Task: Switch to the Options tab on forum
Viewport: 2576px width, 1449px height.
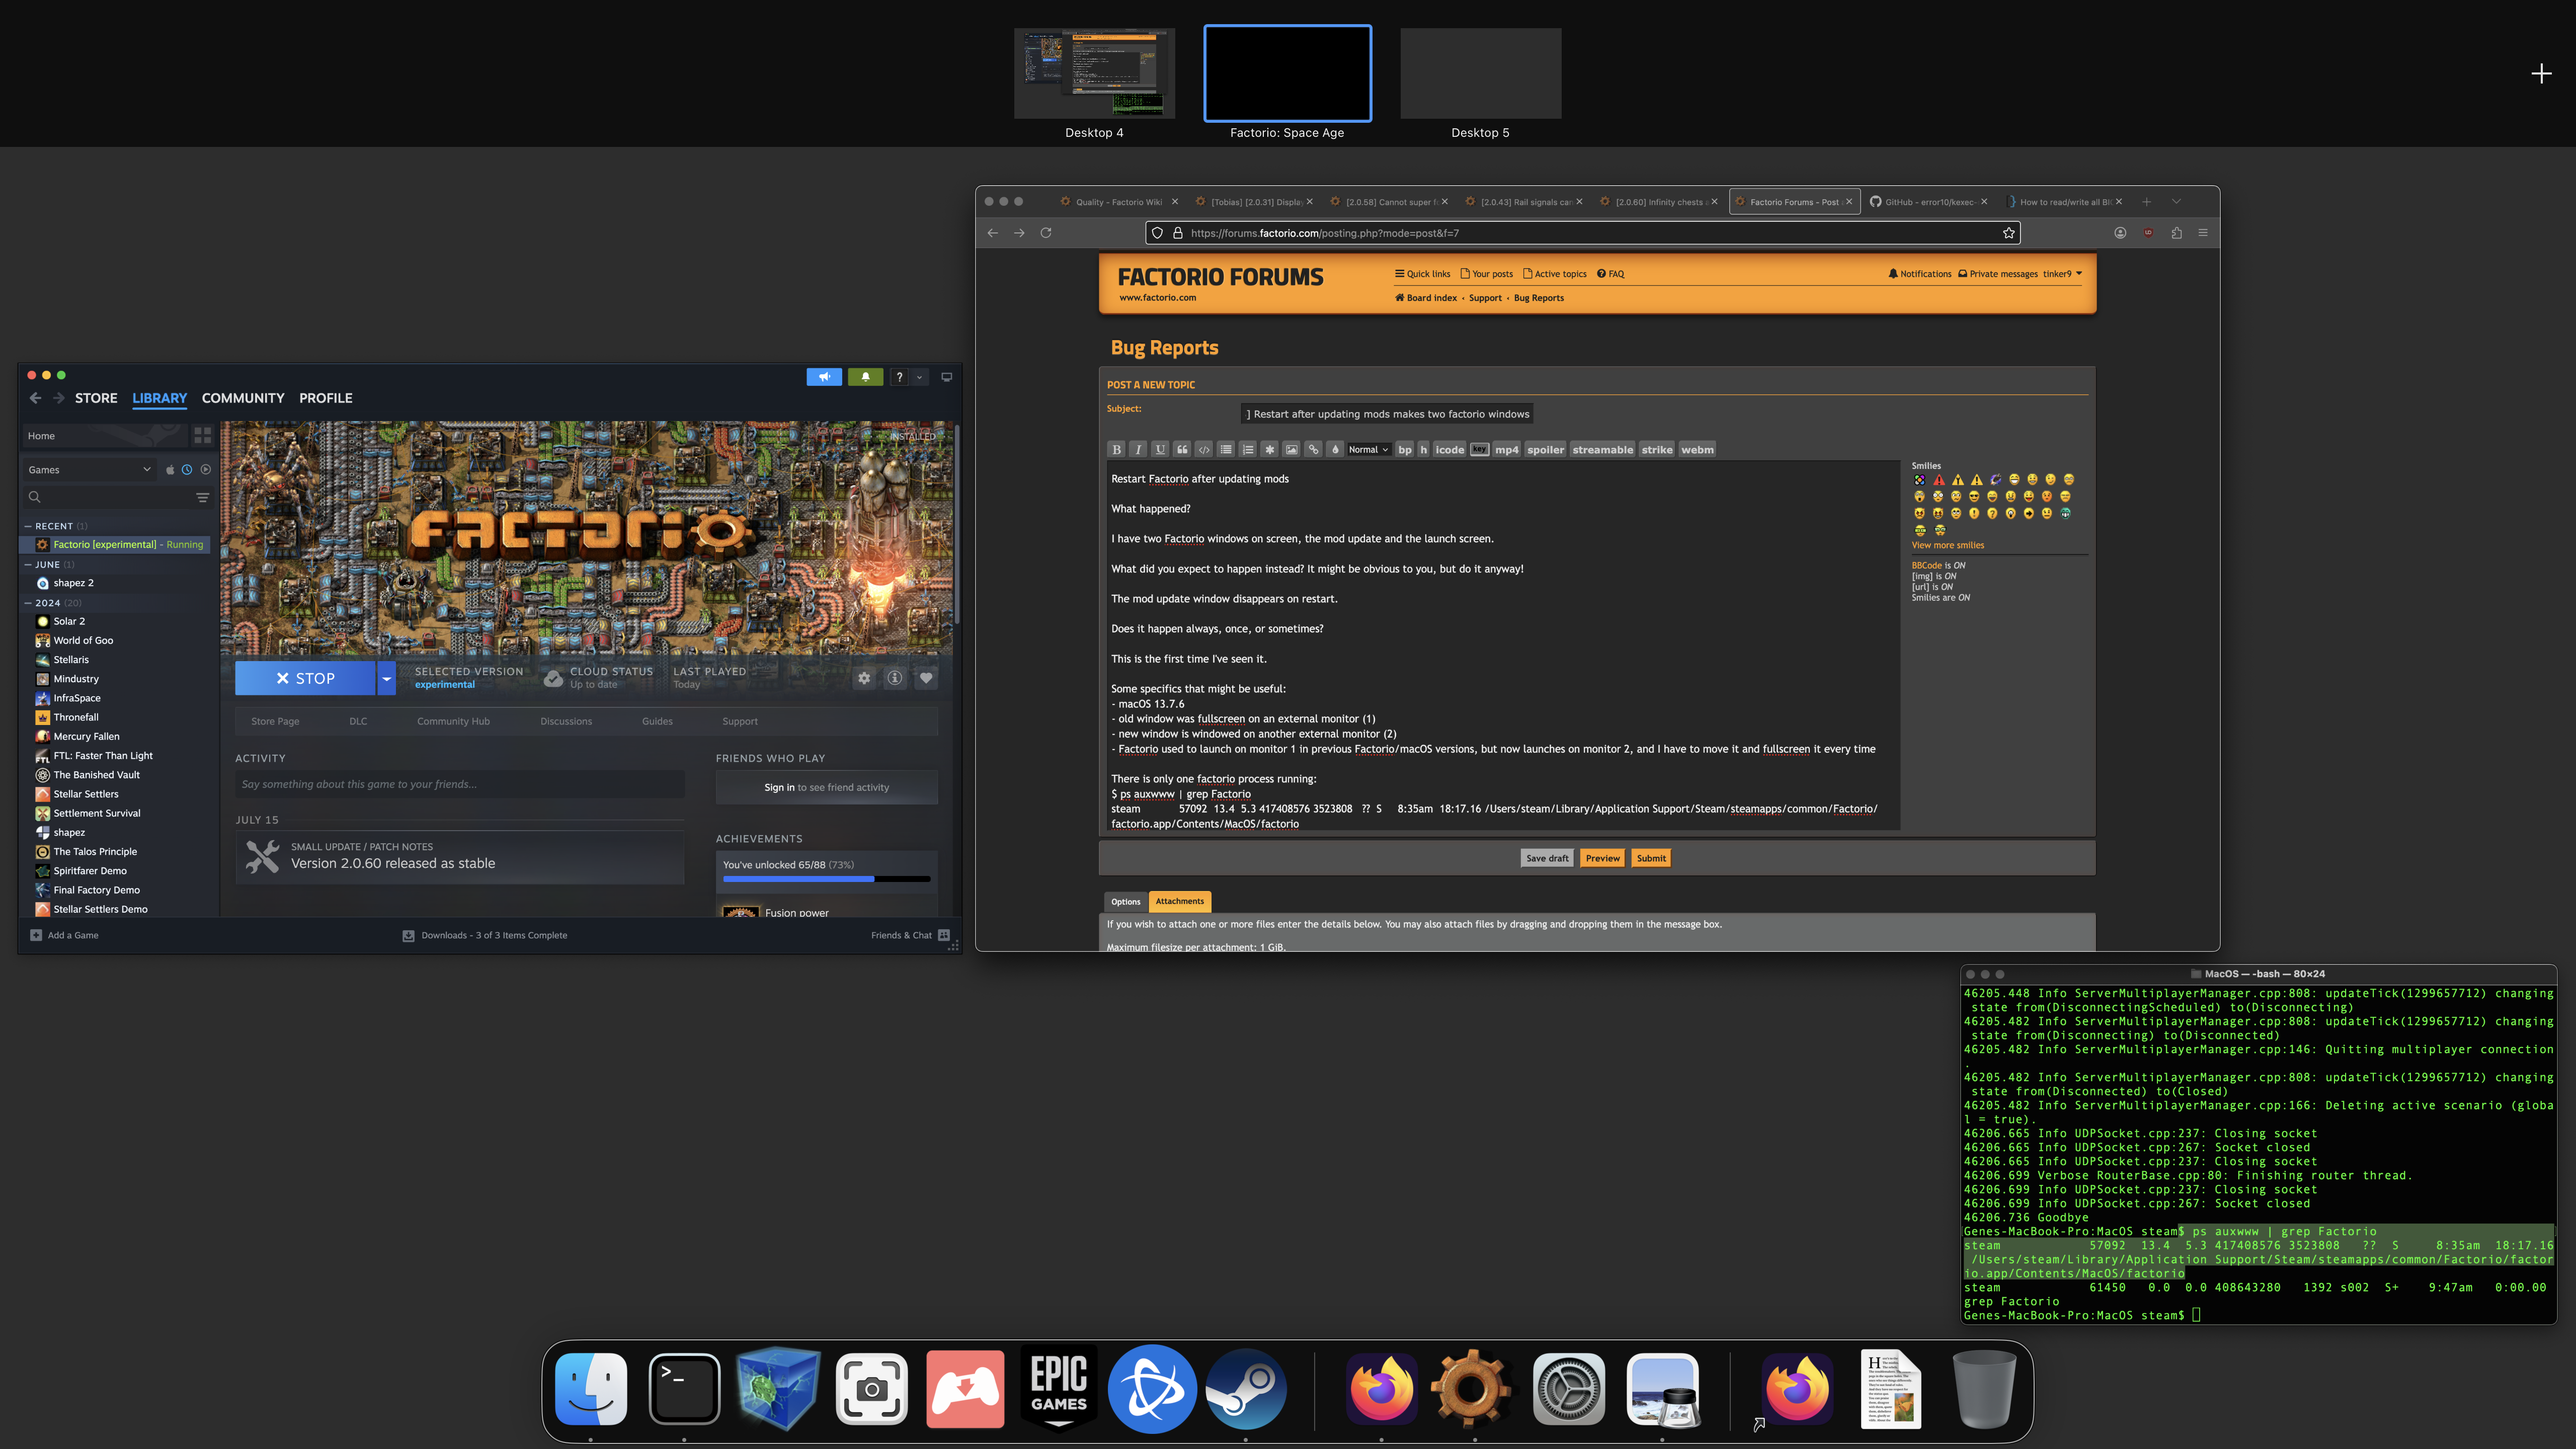Action: (1125, 902)
